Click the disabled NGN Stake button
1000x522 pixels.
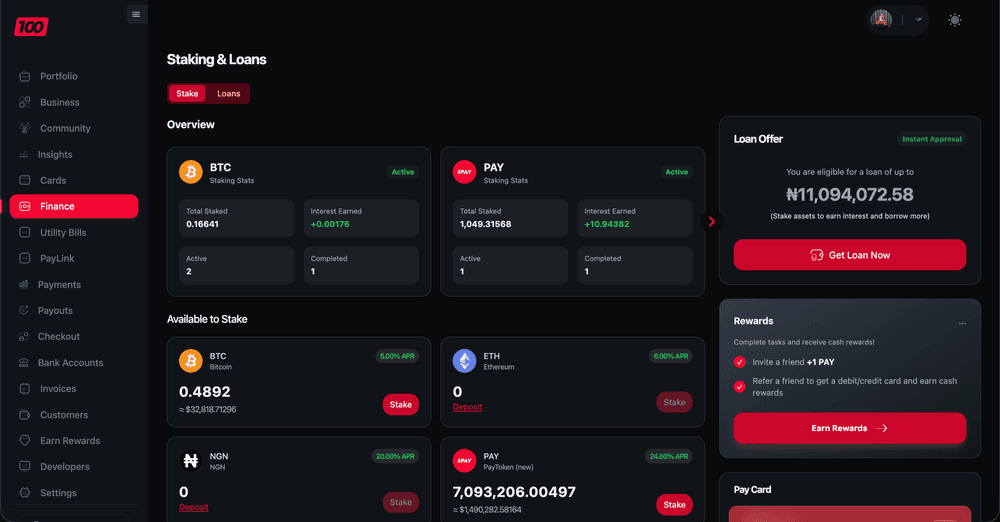[401, 502]
